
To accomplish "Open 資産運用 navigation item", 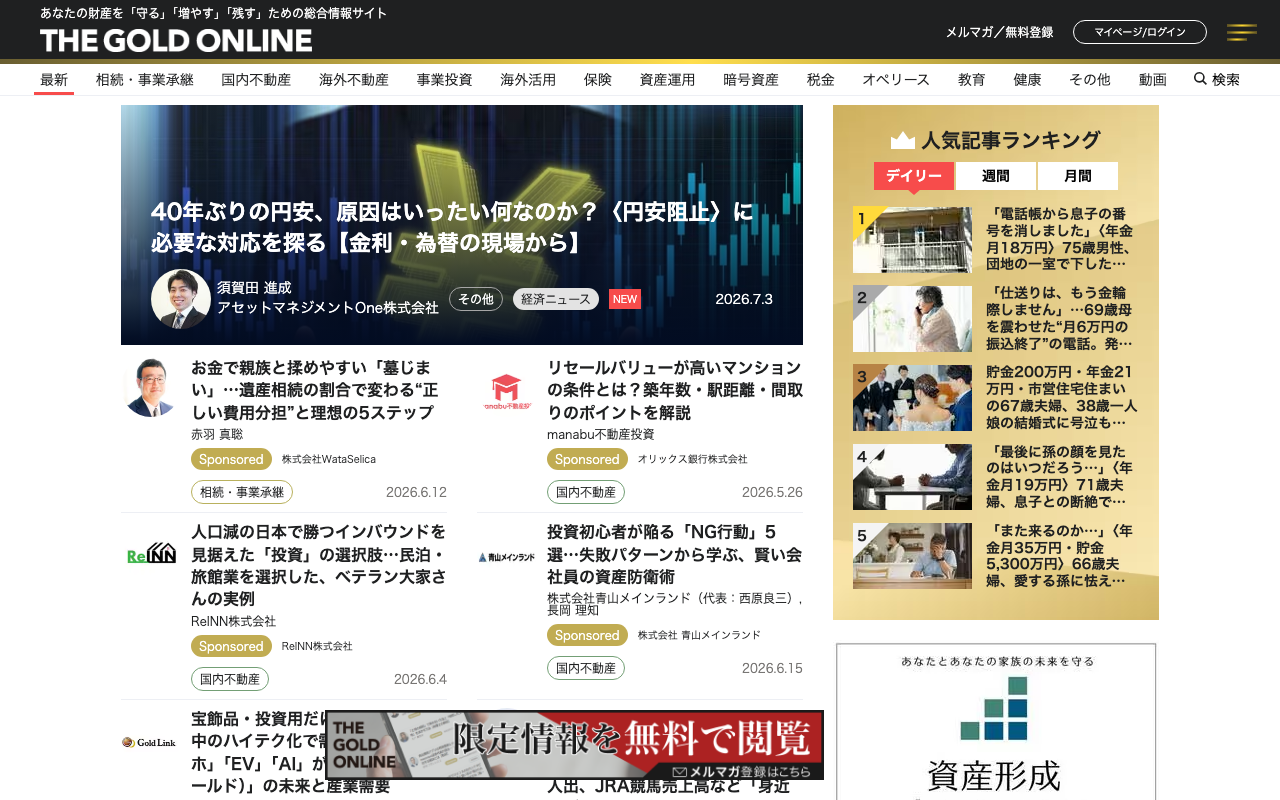I will (667, 80).
